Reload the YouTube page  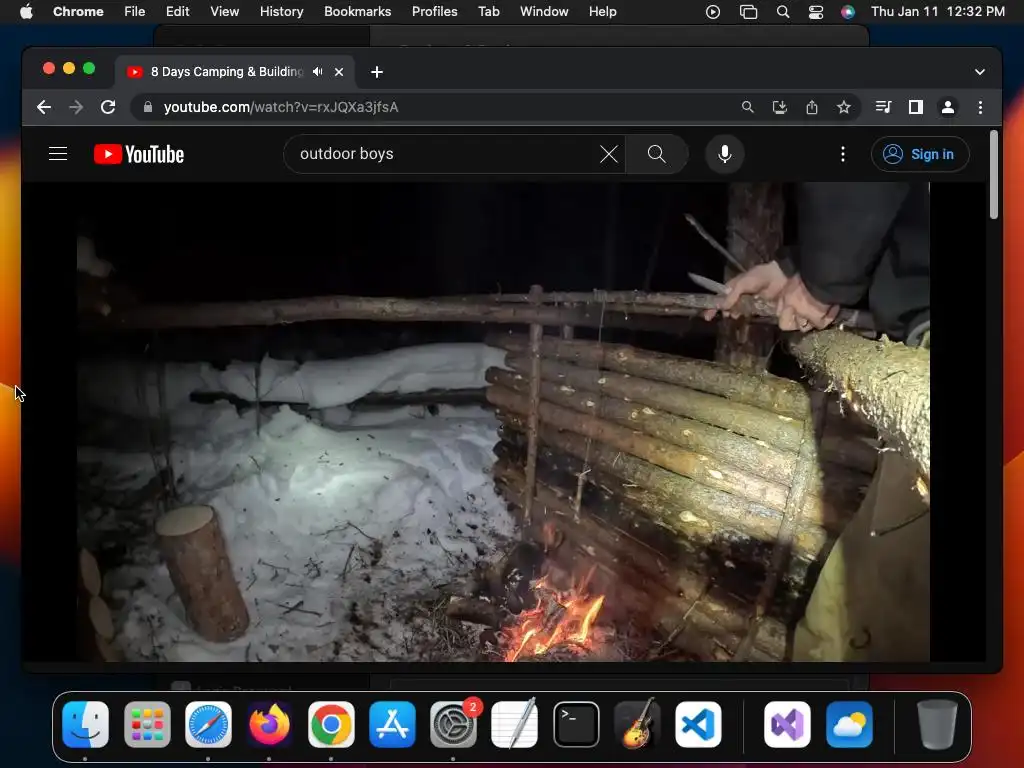[x=108, y=107]
